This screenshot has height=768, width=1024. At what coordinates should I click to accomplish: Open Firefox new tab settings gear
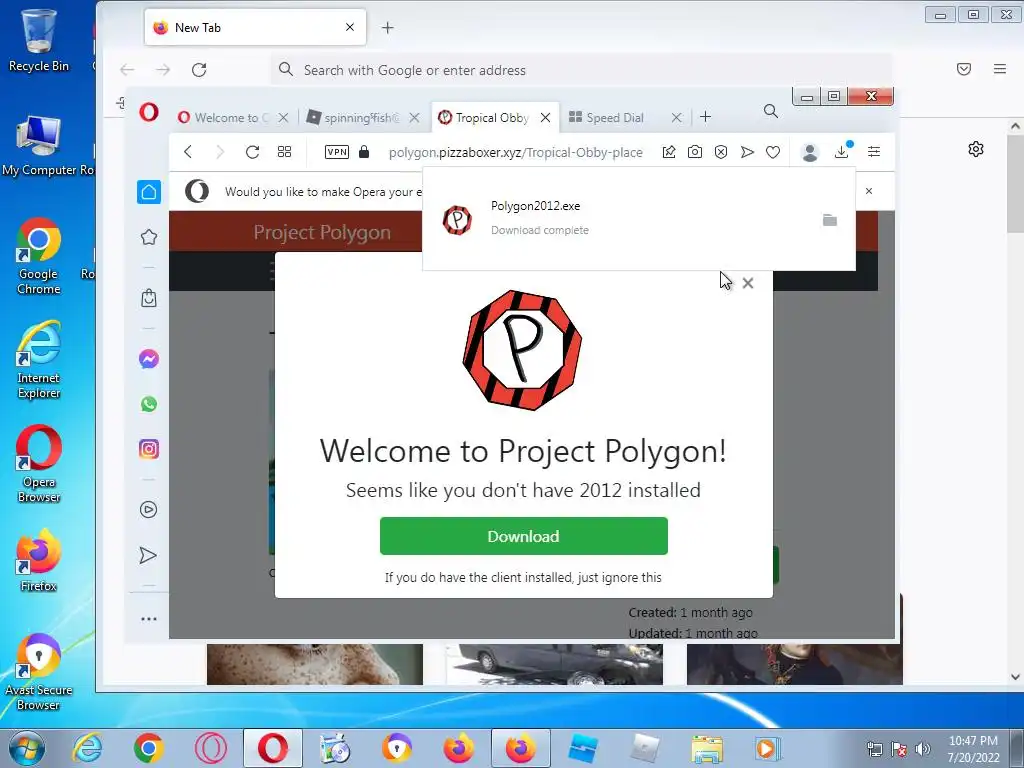point(976,149)
